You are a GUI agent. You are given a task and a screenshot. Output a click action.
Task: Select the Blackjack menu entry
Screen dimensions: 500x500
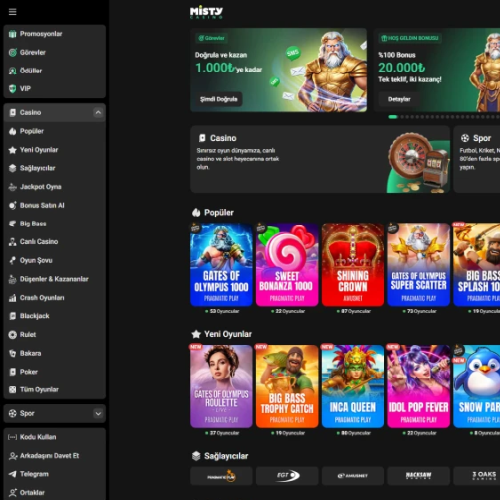[x=55, y=316]
